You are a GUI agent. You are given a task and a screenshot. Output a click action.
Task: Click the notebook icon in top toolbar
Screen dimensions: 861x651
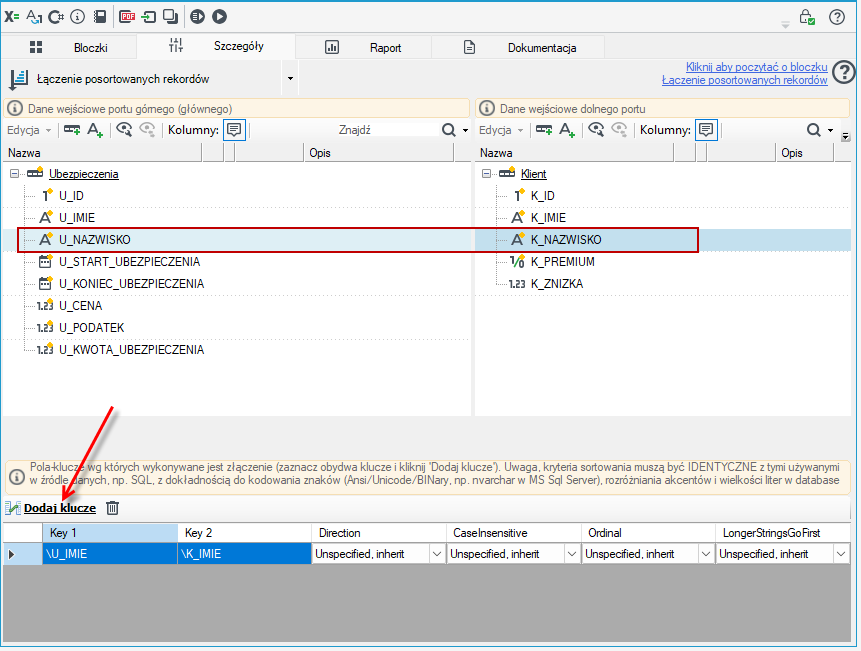click(x=99, y=17)
